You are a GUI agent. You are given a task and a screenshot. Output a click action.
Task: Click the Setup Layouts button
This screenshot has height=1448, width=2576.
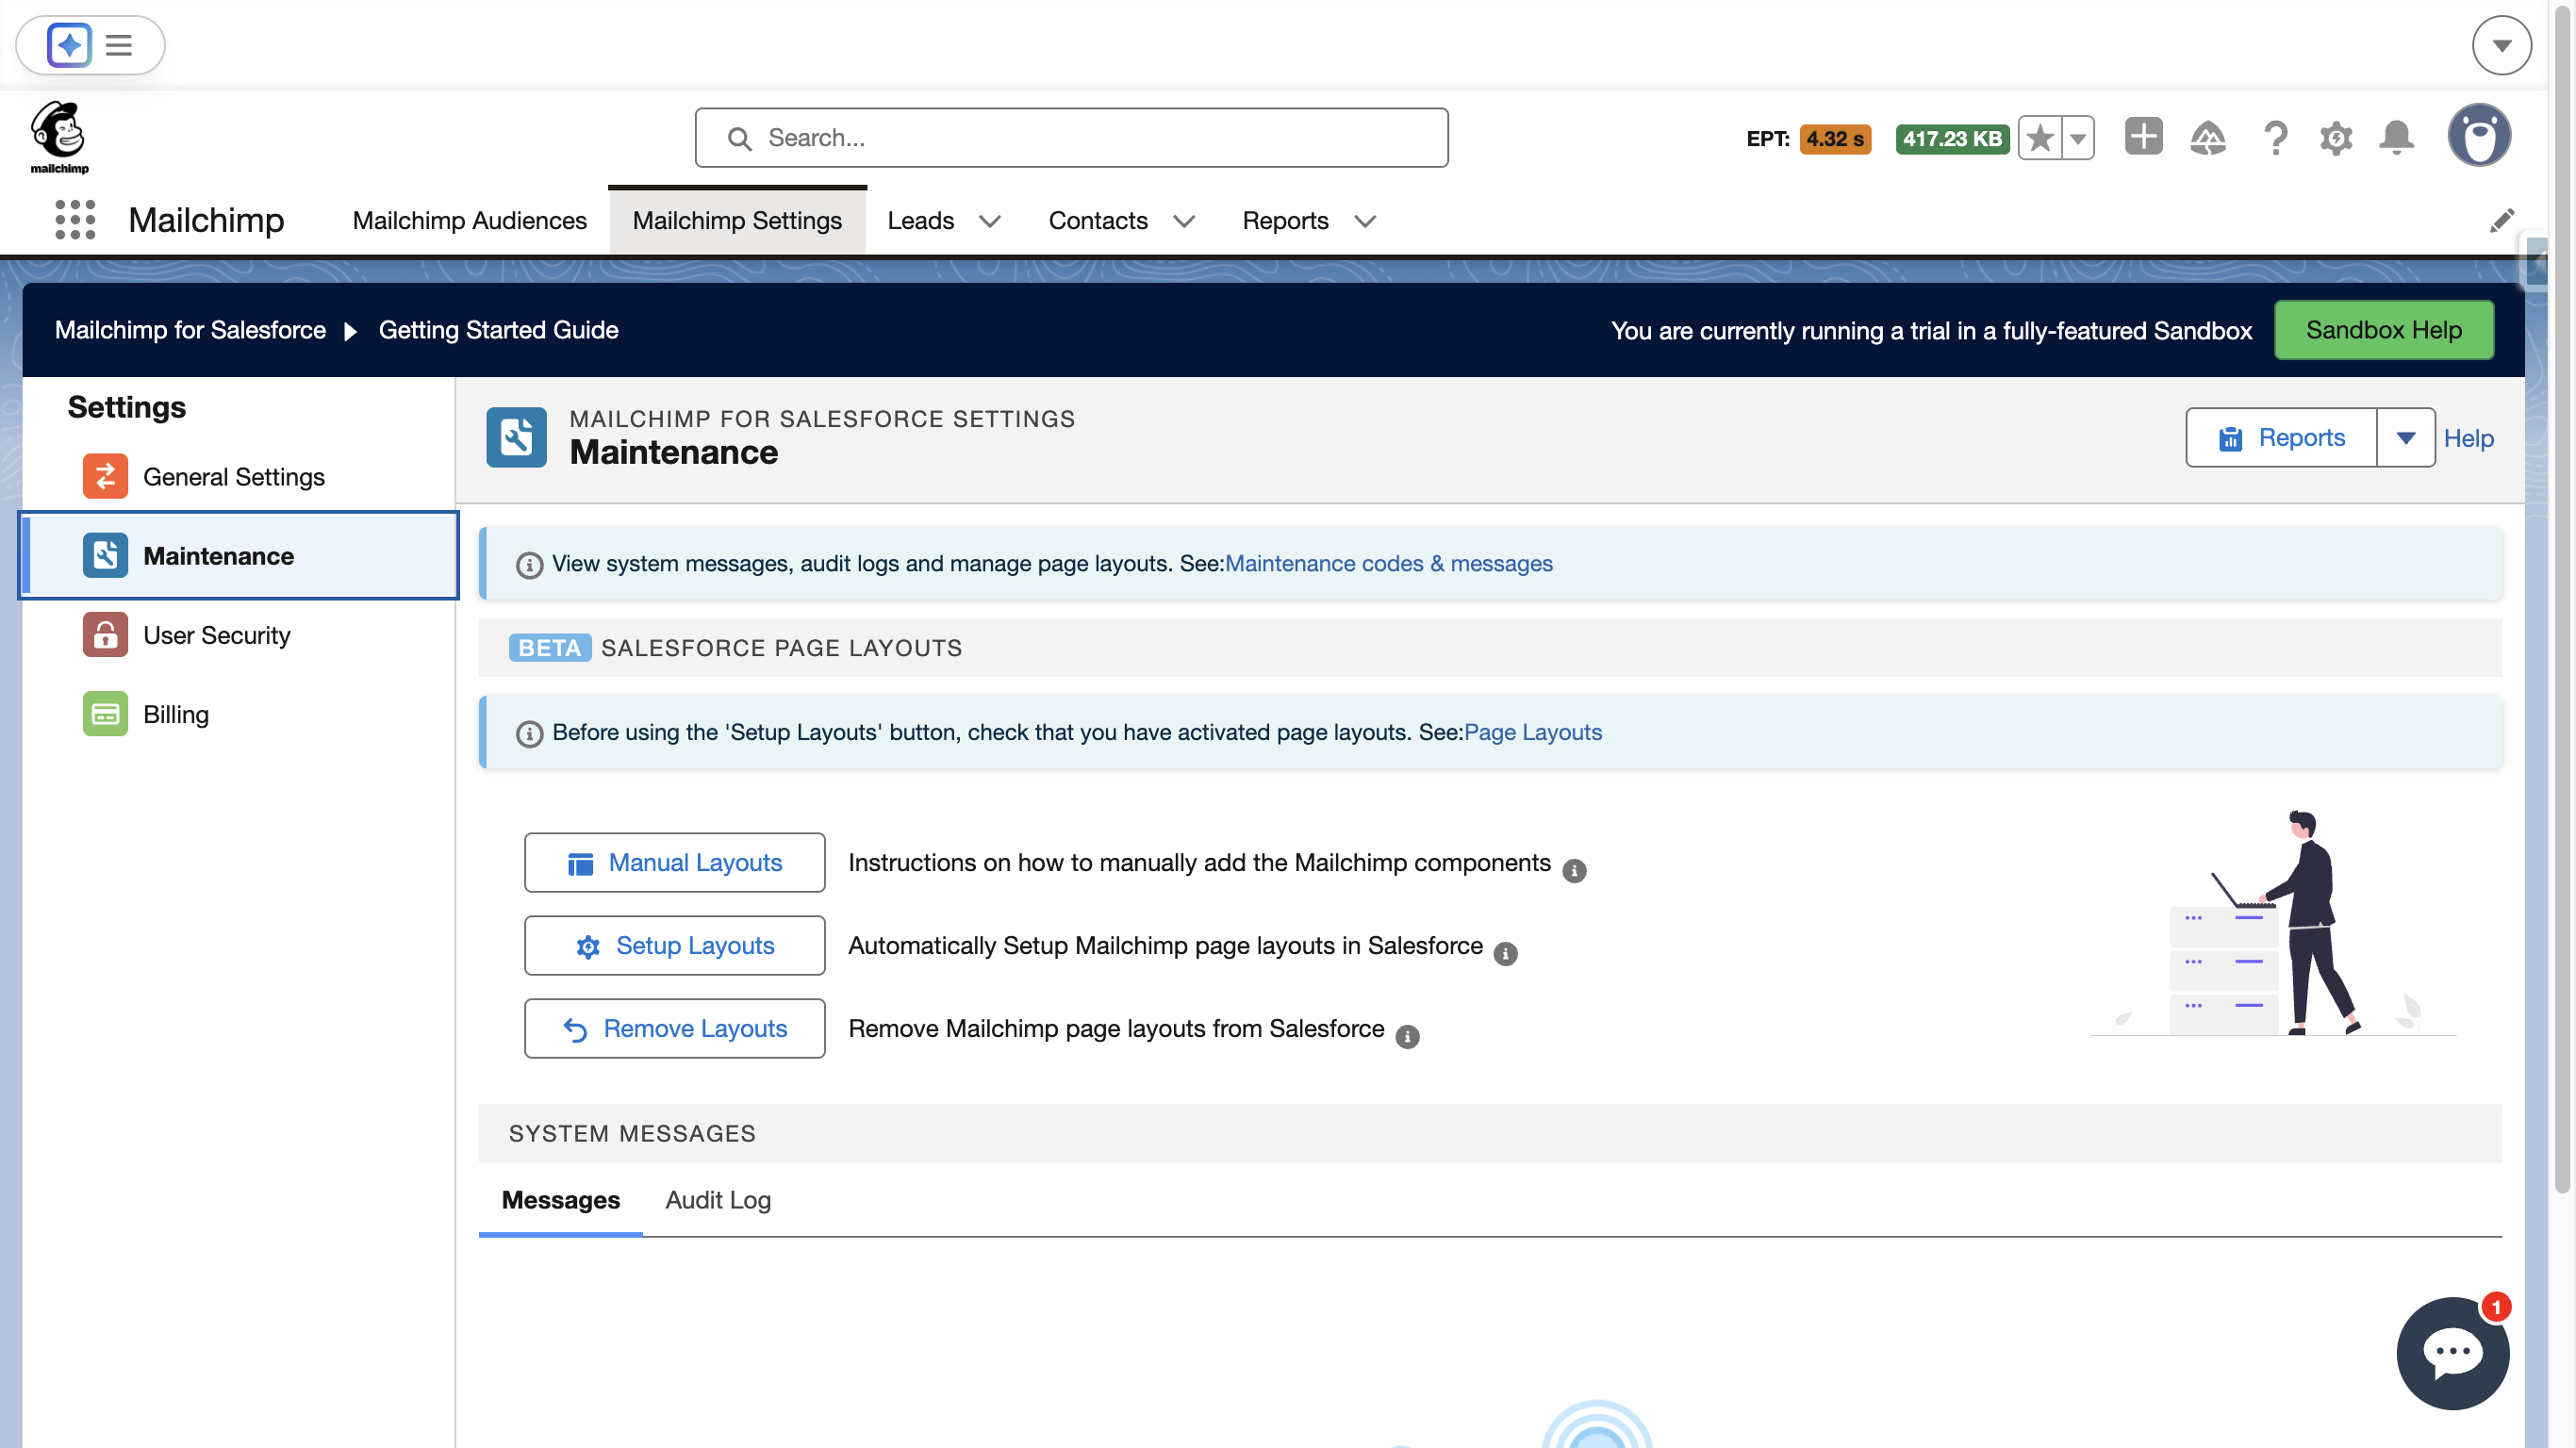click(x=675, y=945)
